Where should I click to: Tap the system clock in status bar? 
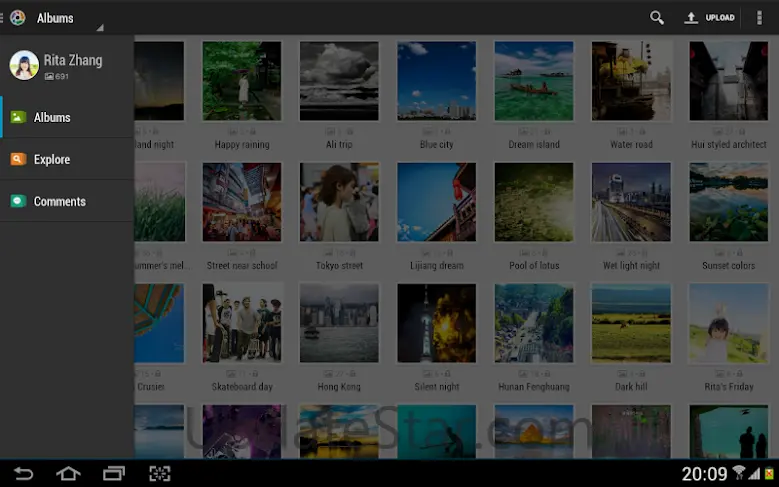click(704, 473)
